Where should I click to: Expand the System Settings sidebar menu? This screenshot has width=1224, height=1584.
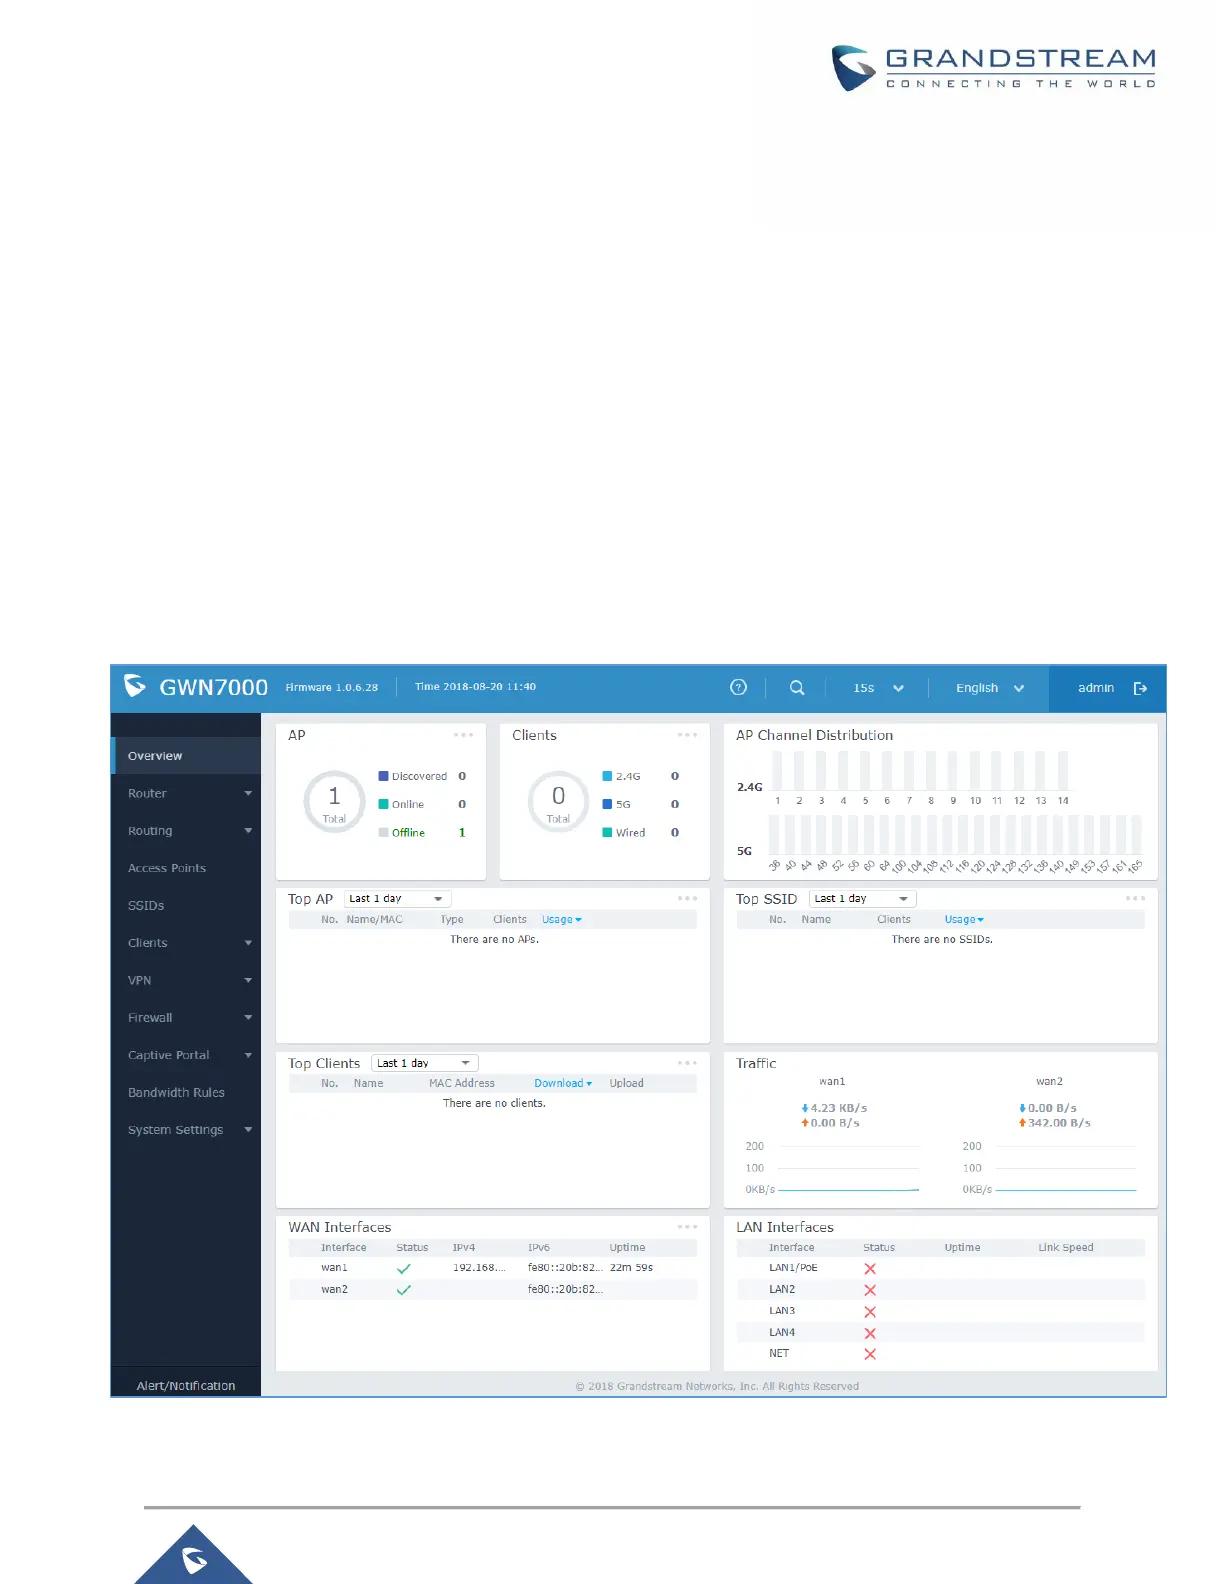[x=187, y=1129]
